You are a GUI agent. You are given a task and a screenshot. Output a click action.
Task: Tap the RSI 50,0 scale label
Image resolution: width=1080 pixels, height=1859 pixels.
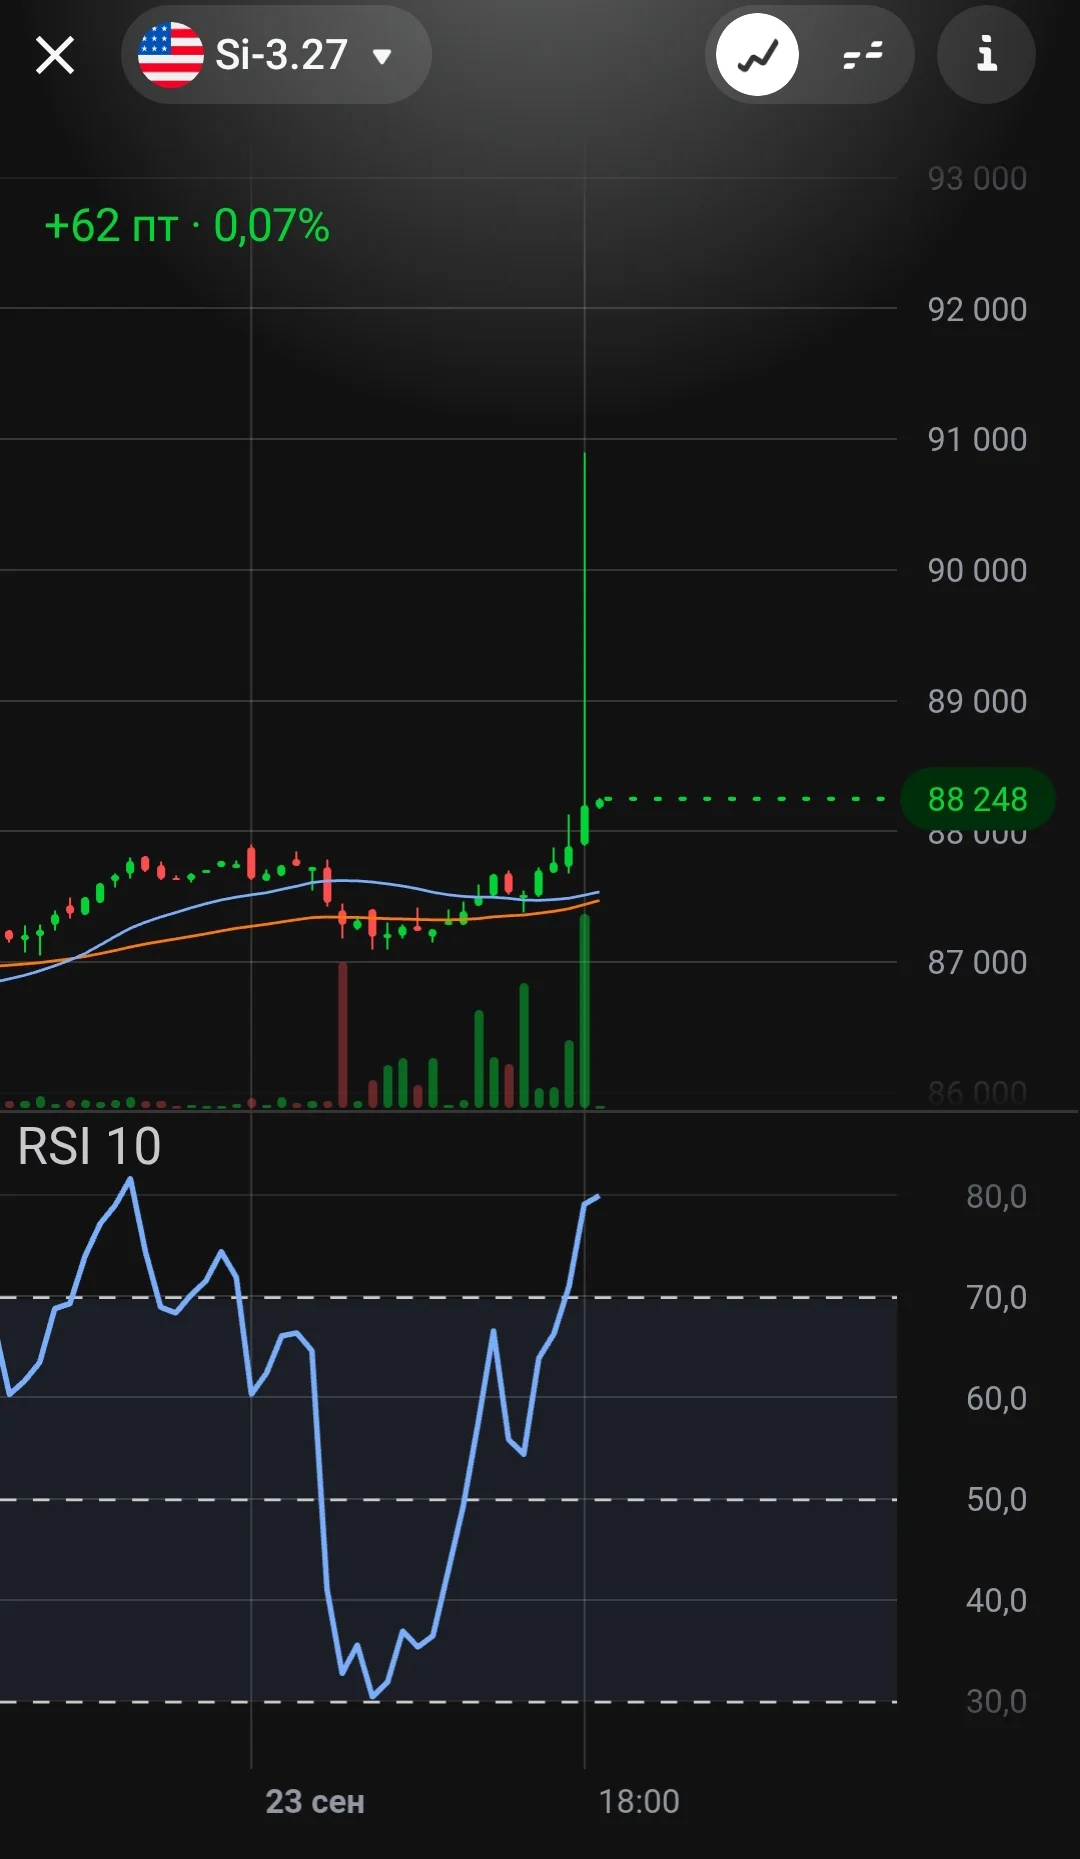[996, 1499]
